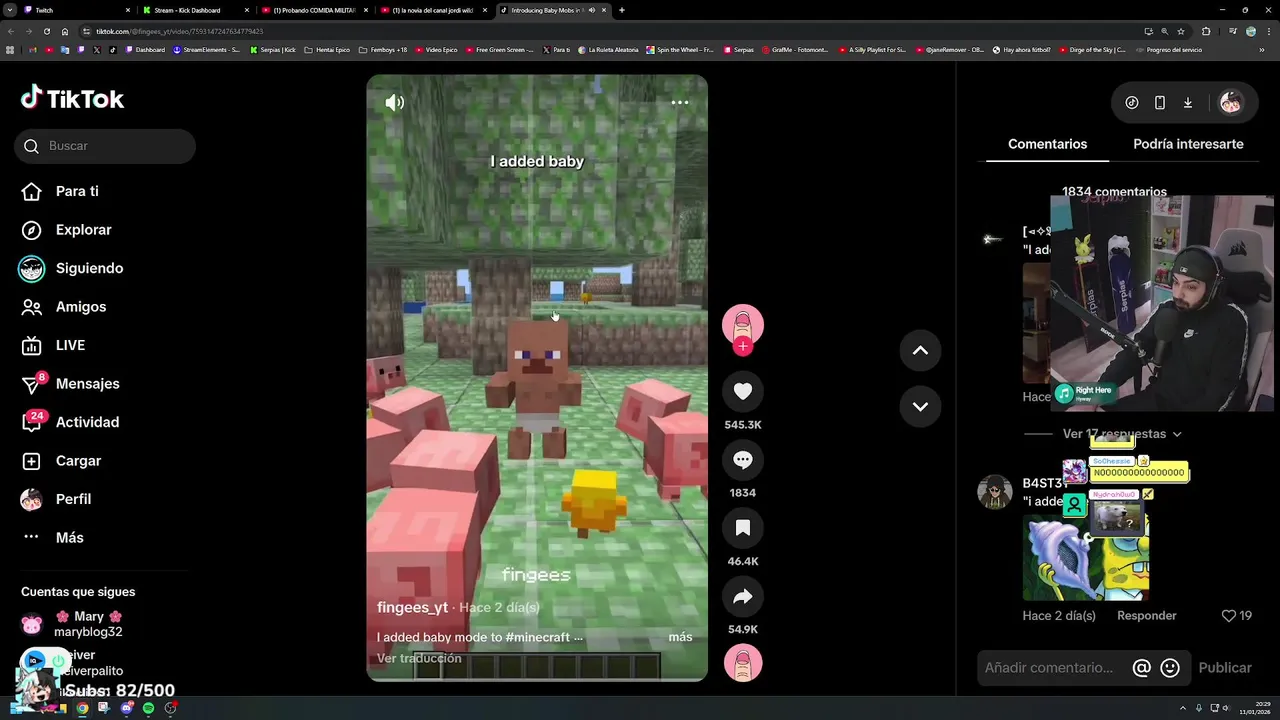This screenshot has height=720, width=1280.
Task: Open the sound disc avatar below share
Action: pos(743,663)
